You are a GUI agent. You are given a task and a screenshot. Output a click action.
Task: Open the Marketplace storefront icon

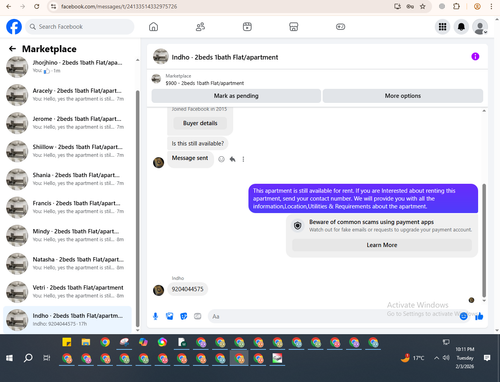(294, 27)
